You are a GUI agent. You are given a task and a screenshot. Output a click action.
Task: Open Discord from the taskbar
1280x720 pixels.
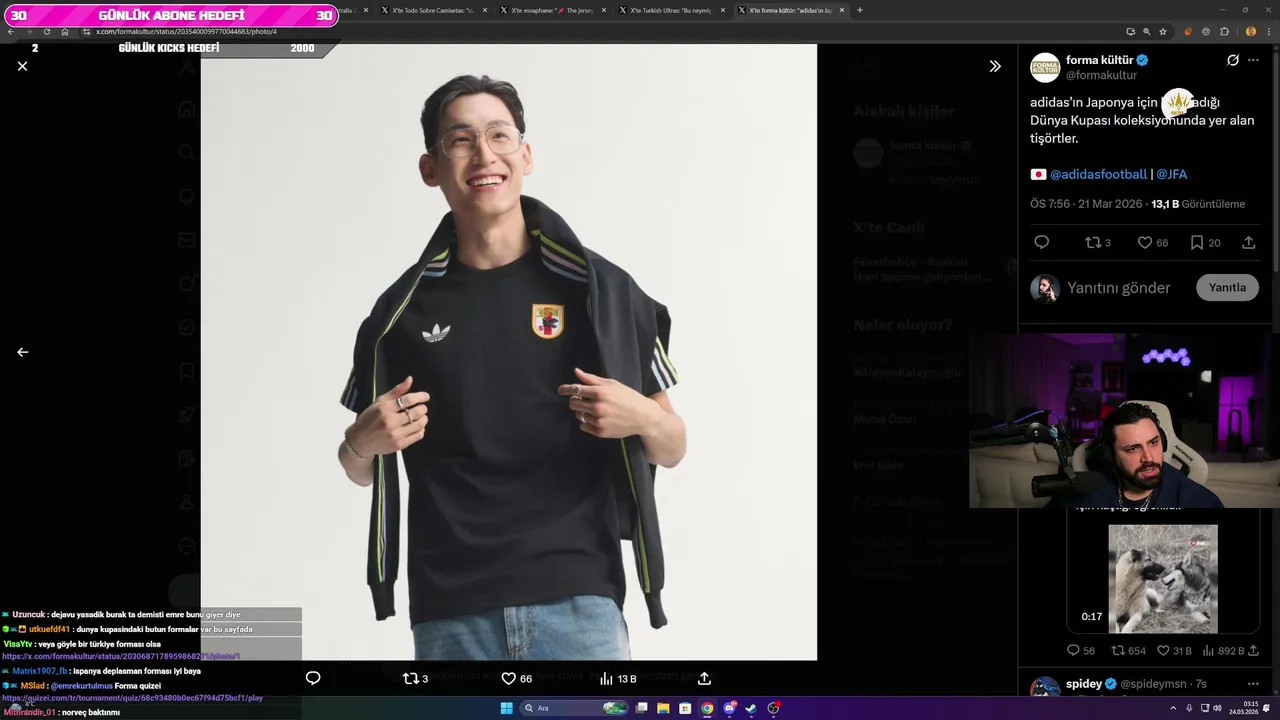tap(730, 708)
